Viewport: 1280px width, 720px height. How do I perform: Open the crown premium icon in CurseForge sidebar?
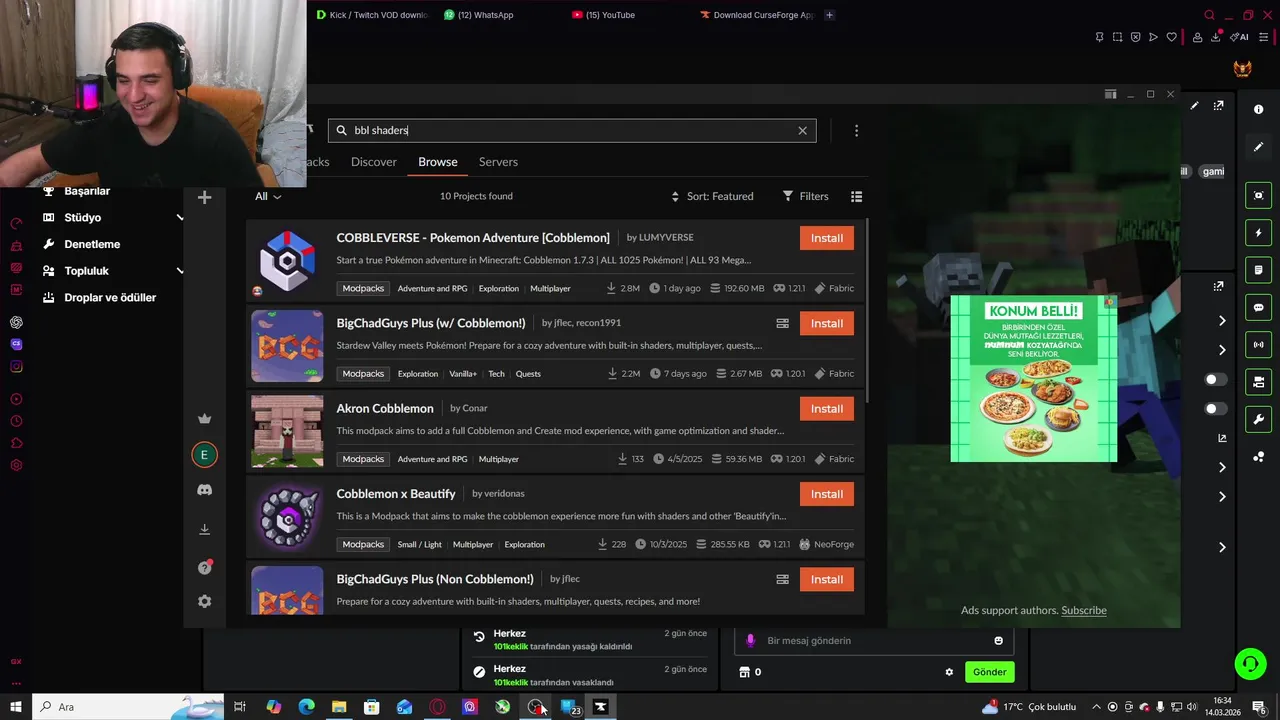tap(204, 419)
